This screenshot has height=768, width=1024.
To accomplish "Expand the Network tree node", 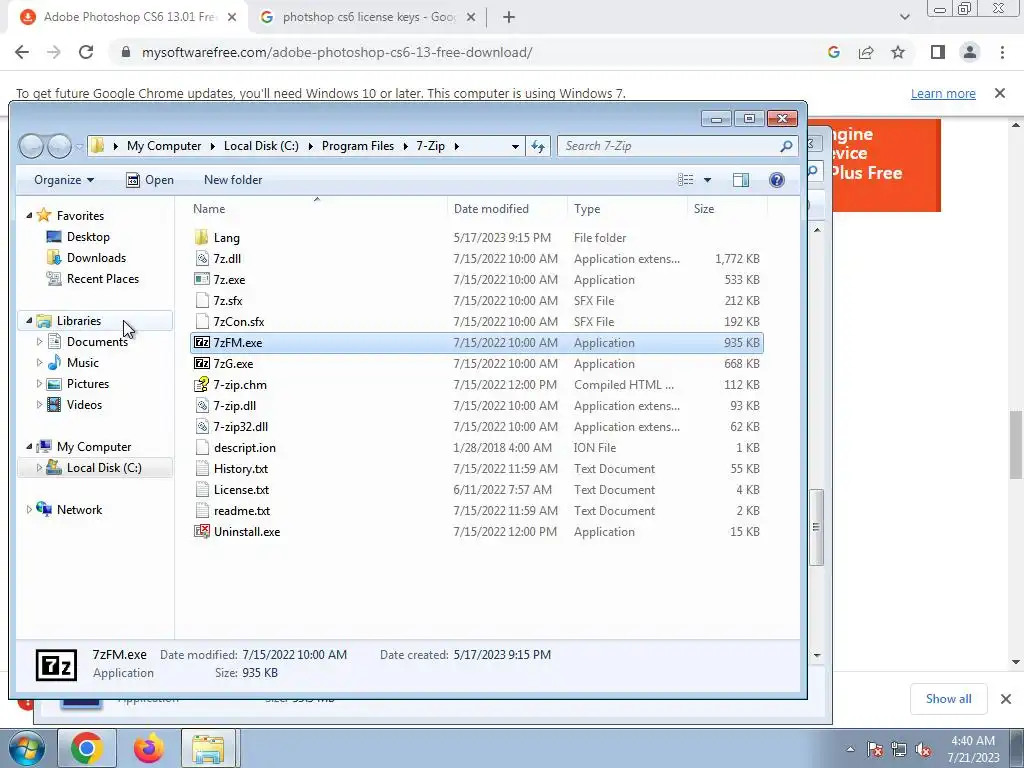I will 29,509.
